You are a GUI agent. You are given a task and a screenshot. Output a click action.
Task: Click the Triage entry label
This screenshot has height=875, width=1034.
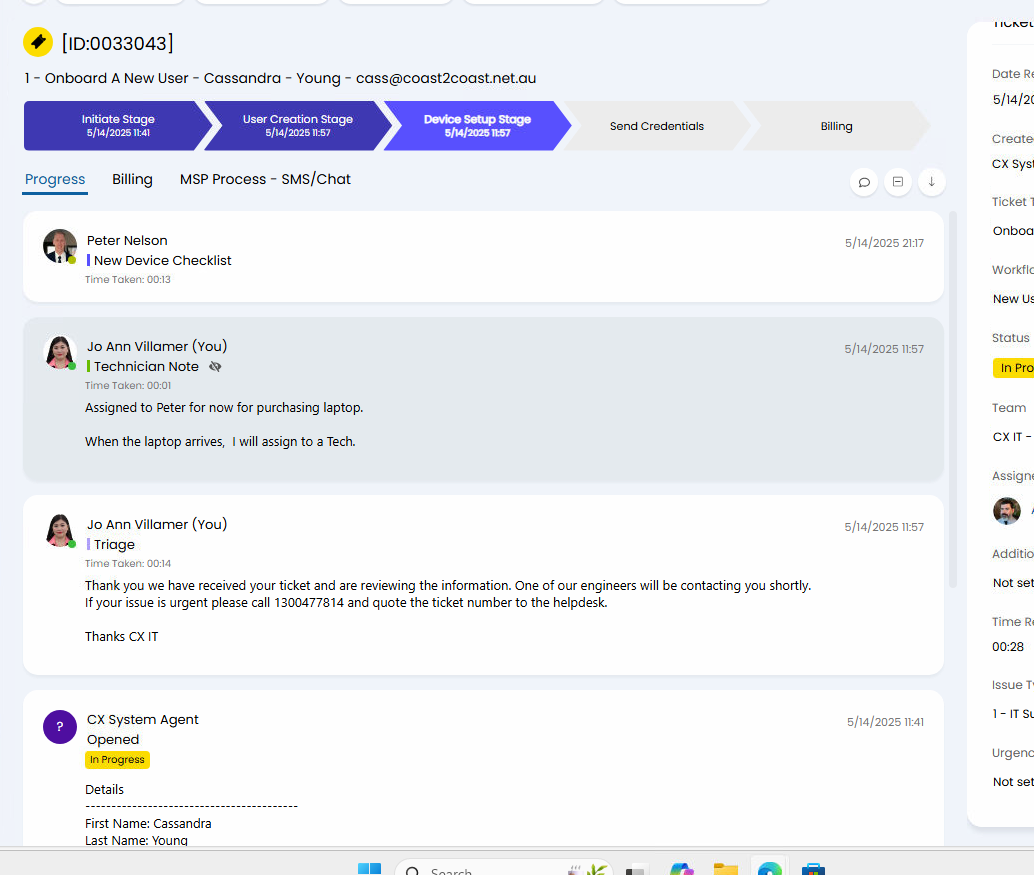pyautogui.click(x=114, y=545)
